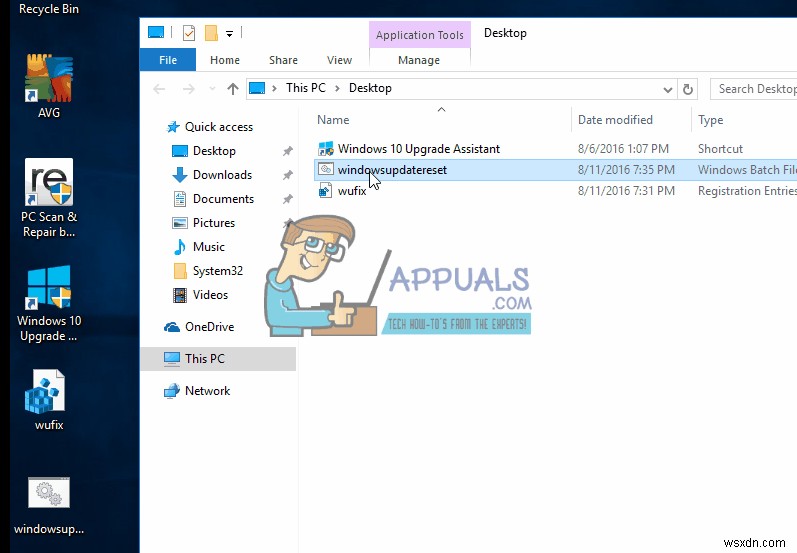This screenshot has height=553, width=797.
Task: Sort files by Name column header
Action: coord(333,120)
